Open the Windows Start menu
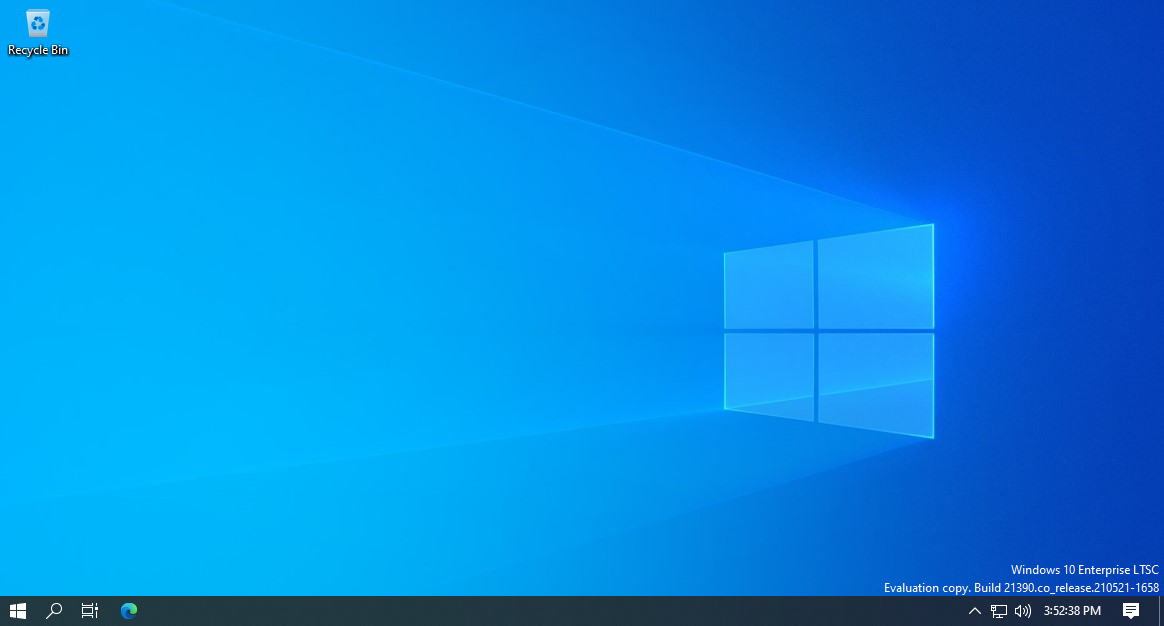This screenshot has height=626, width=1164. (18, 610)
